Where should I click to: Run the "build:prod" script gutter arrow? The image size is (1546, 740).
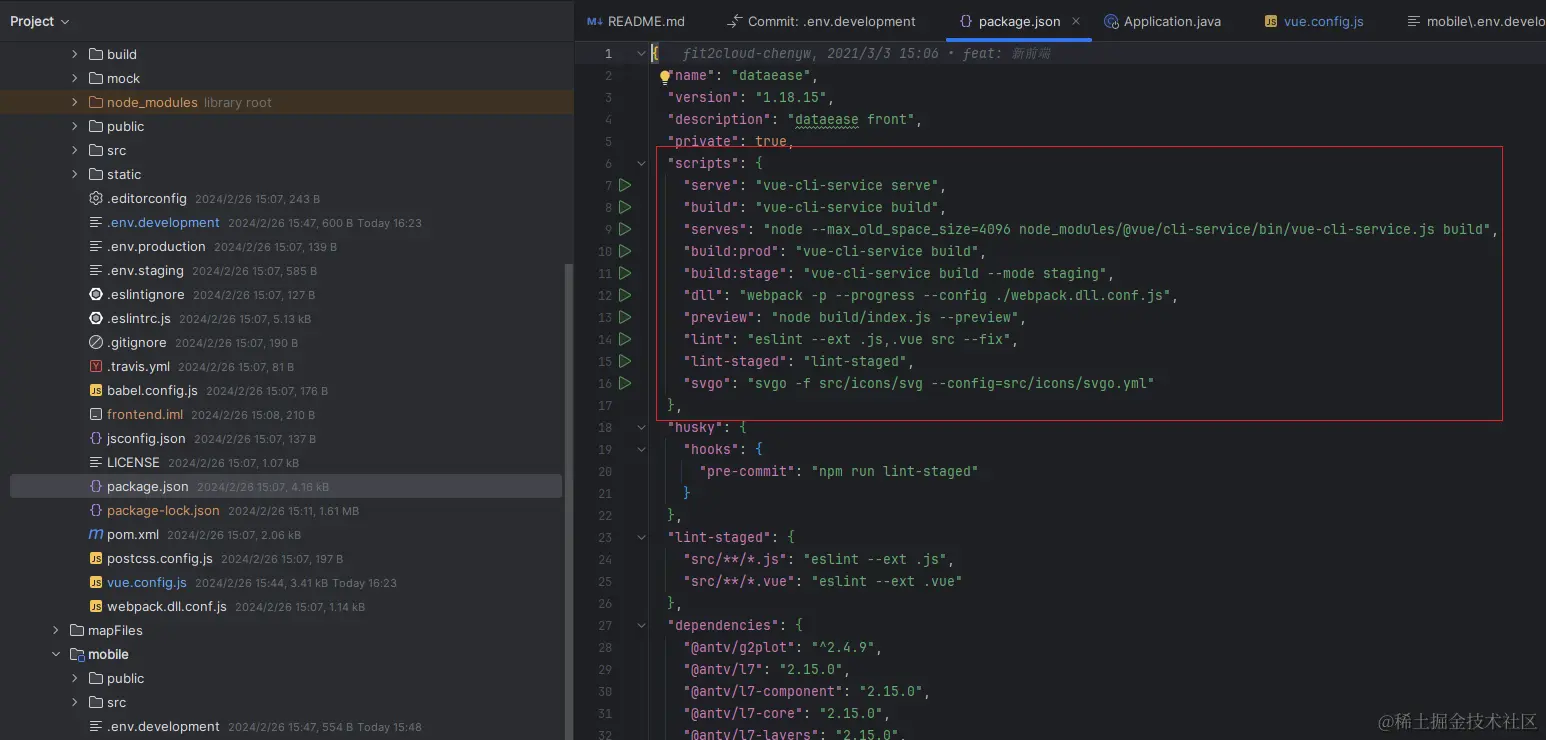(x=625, y=251)
